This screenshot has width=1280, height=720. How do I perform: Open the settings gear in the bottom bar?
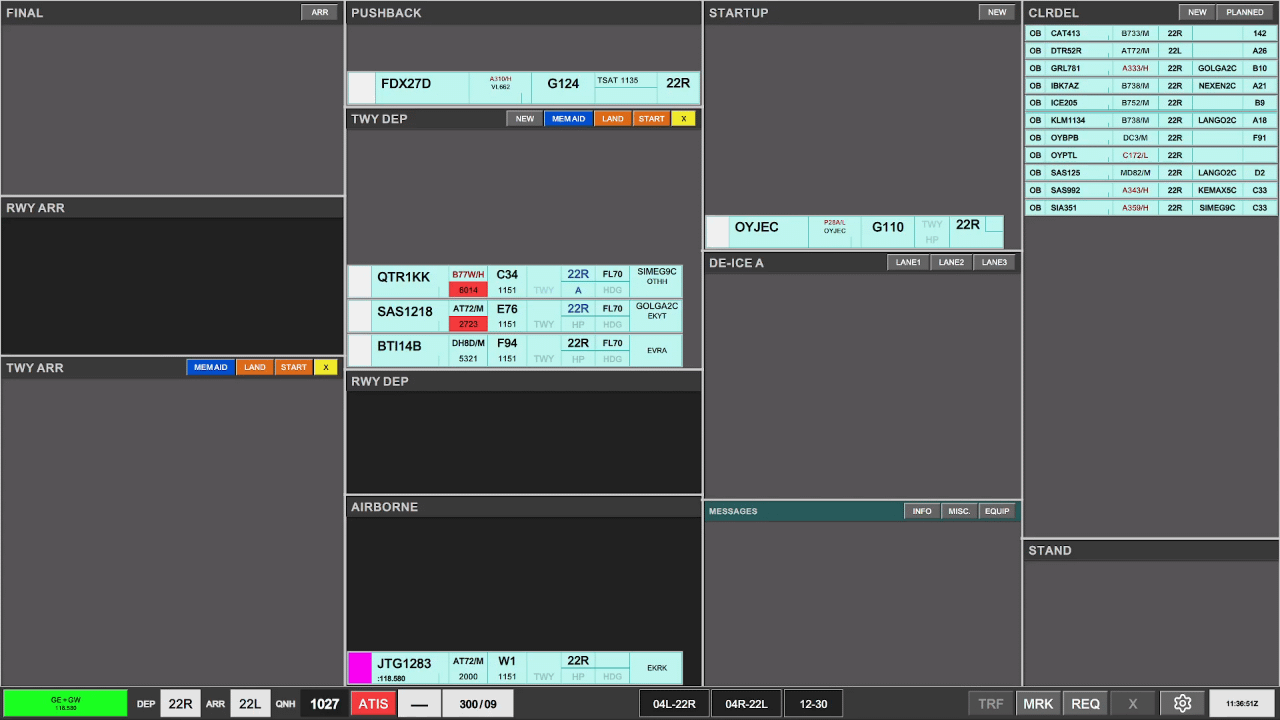[1182, 703]
